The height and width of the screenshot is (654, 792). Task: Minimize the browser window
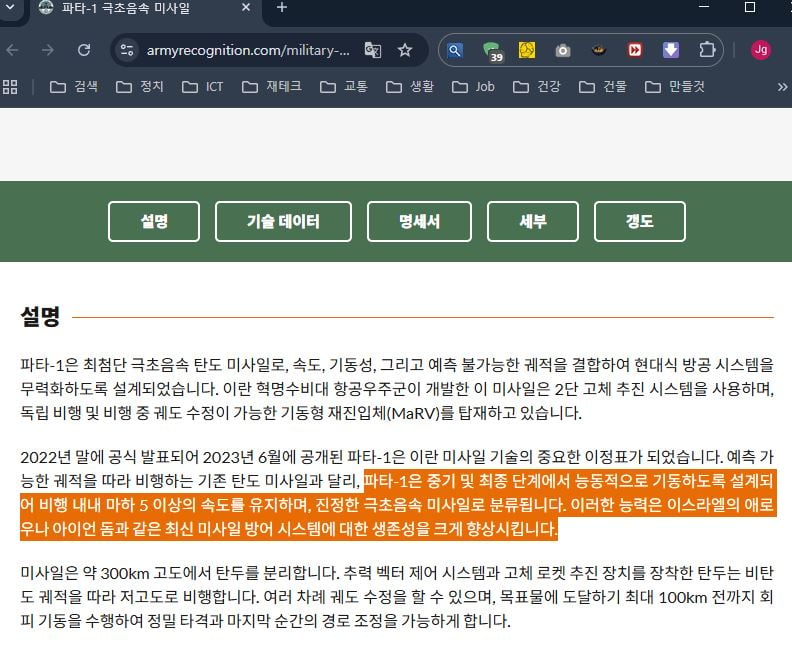[704, 7]
